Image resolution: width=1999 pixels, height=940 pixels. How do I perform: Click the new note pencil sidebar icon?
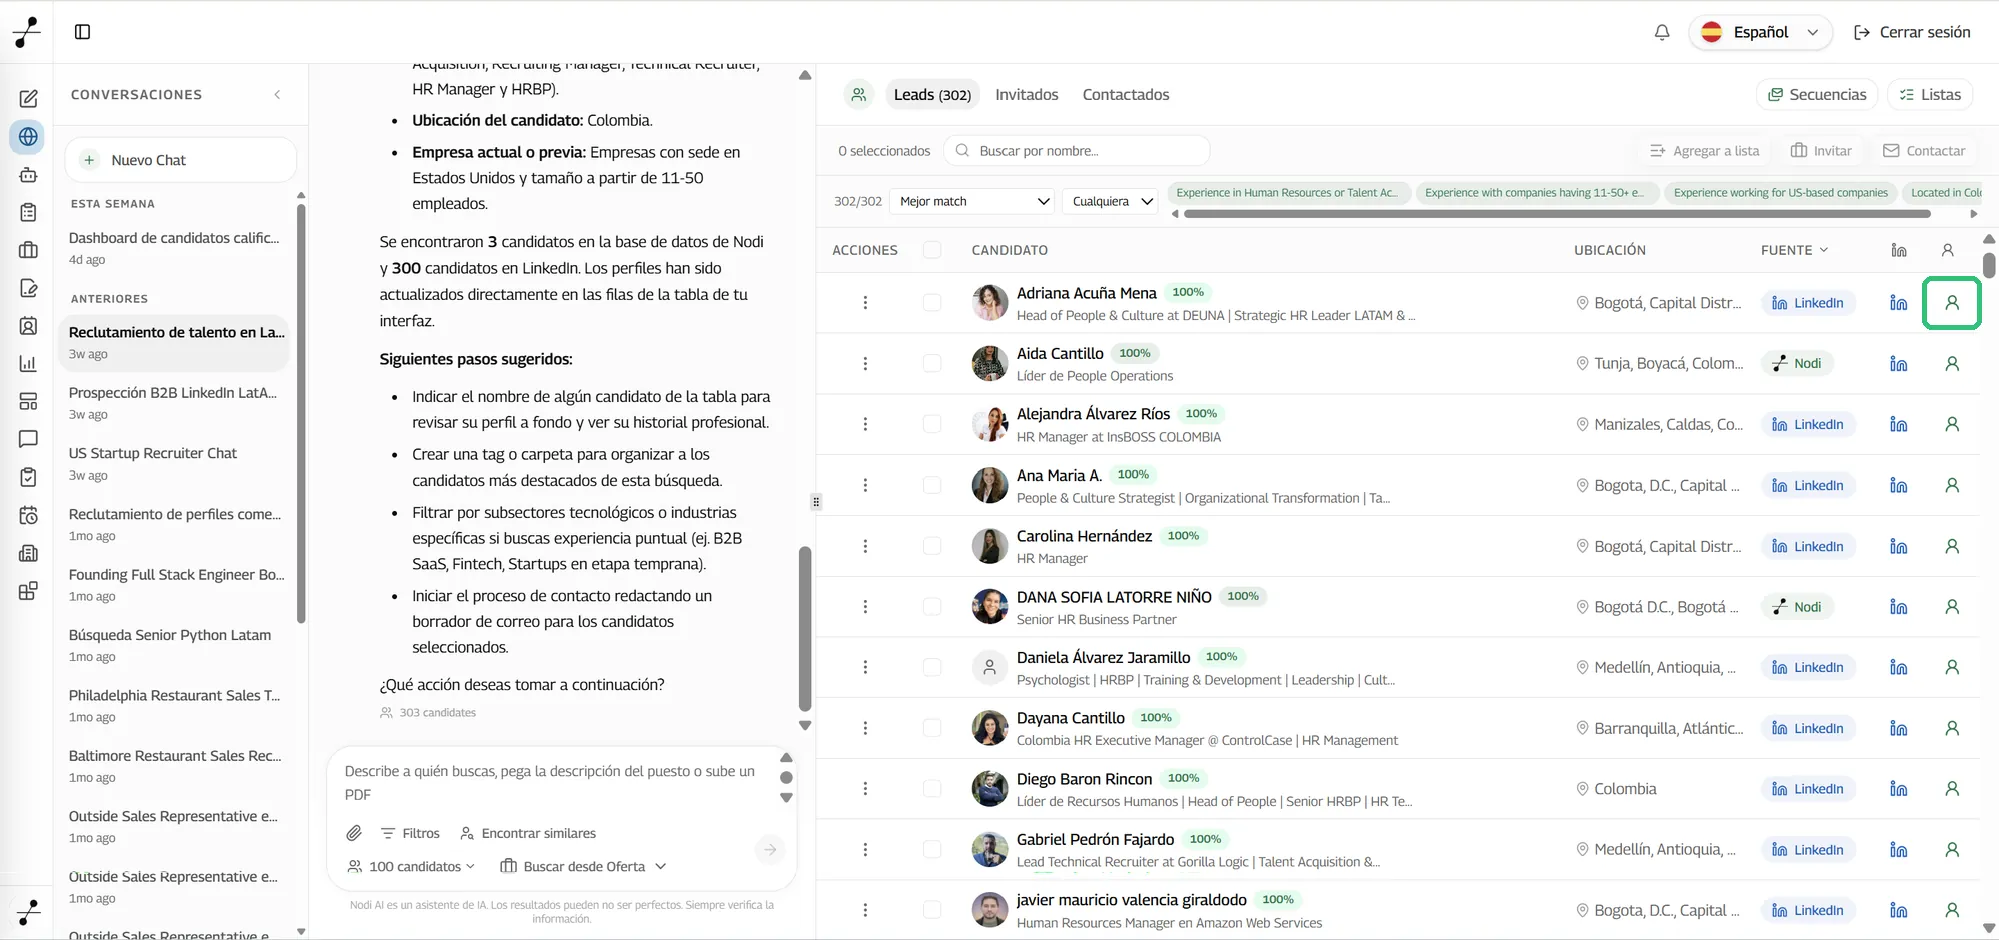pyautogui.click(x=28, y=99)
